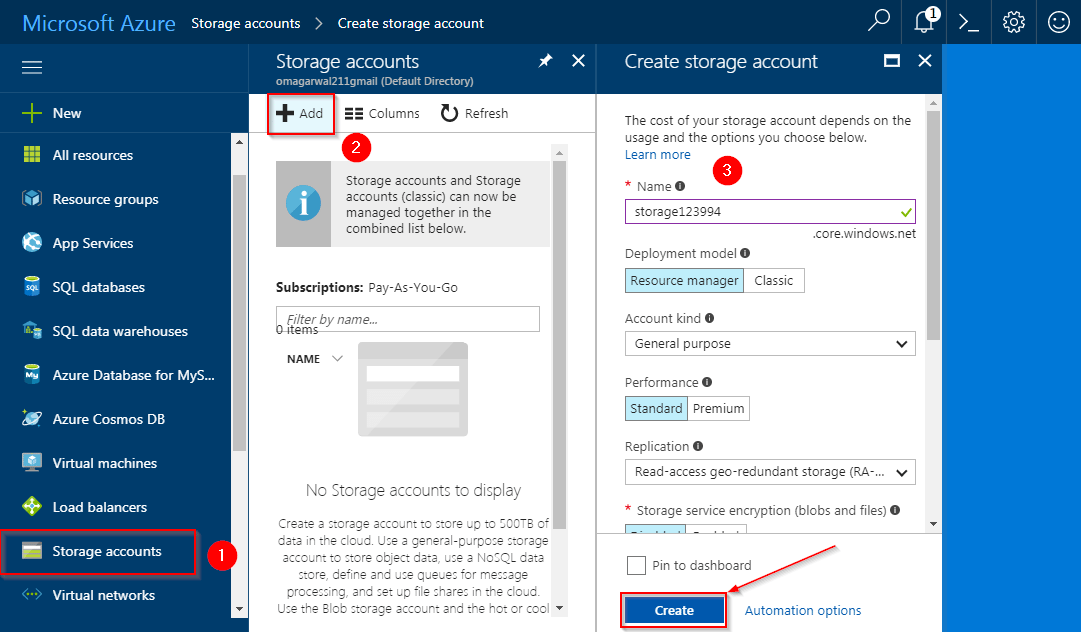Click the sidebar scroll down arrow
Viewport: 1081px width, 632px height.
tap(239, 609)
